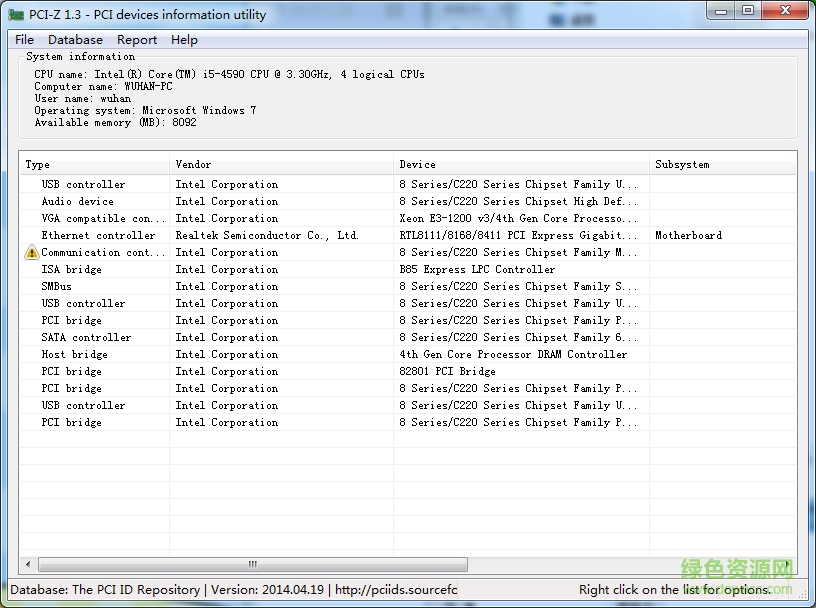This screenshot has height=608, width=816.
Task: Click the User name: wuhan line
Action: point(83,98)
